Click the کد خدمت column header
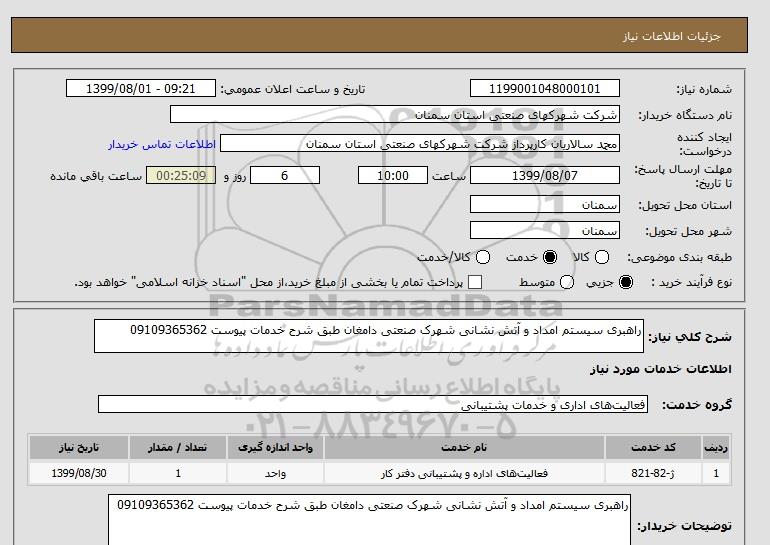This screenshot has height=545, width=770. [653, 447]
